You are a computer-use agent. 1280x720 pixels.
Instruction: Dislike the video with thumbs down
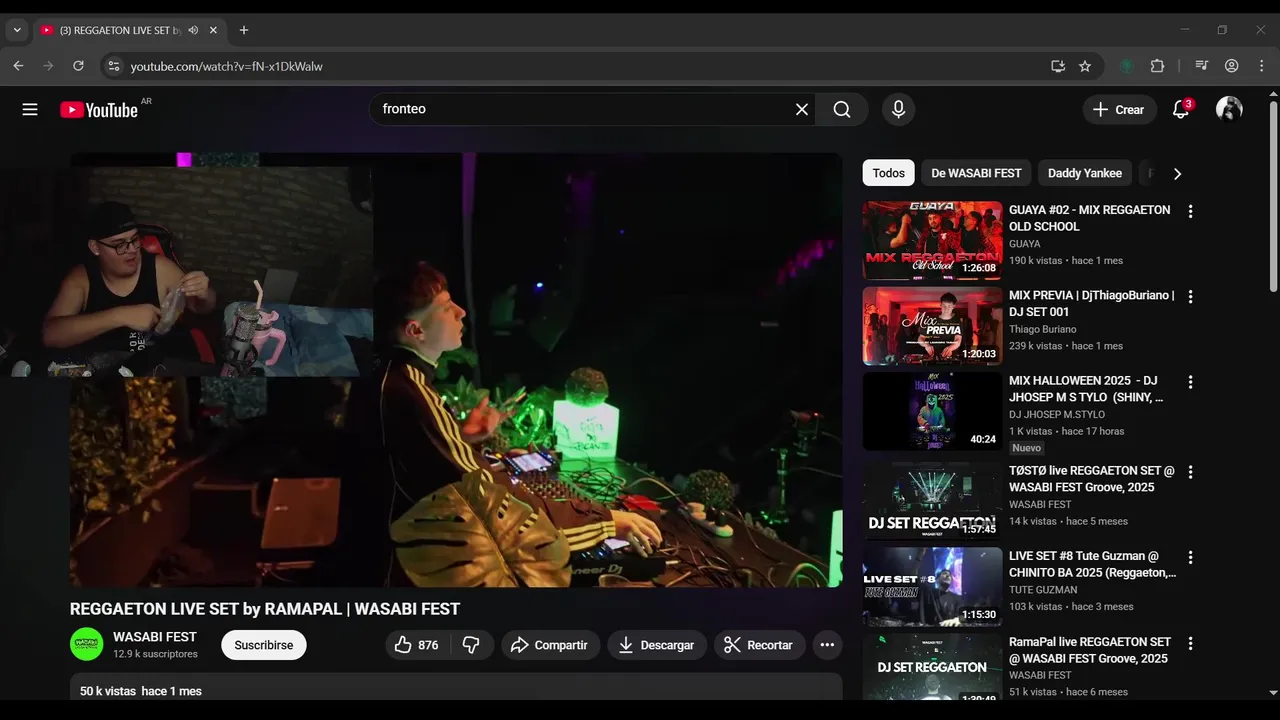click(x=471, y=645)
